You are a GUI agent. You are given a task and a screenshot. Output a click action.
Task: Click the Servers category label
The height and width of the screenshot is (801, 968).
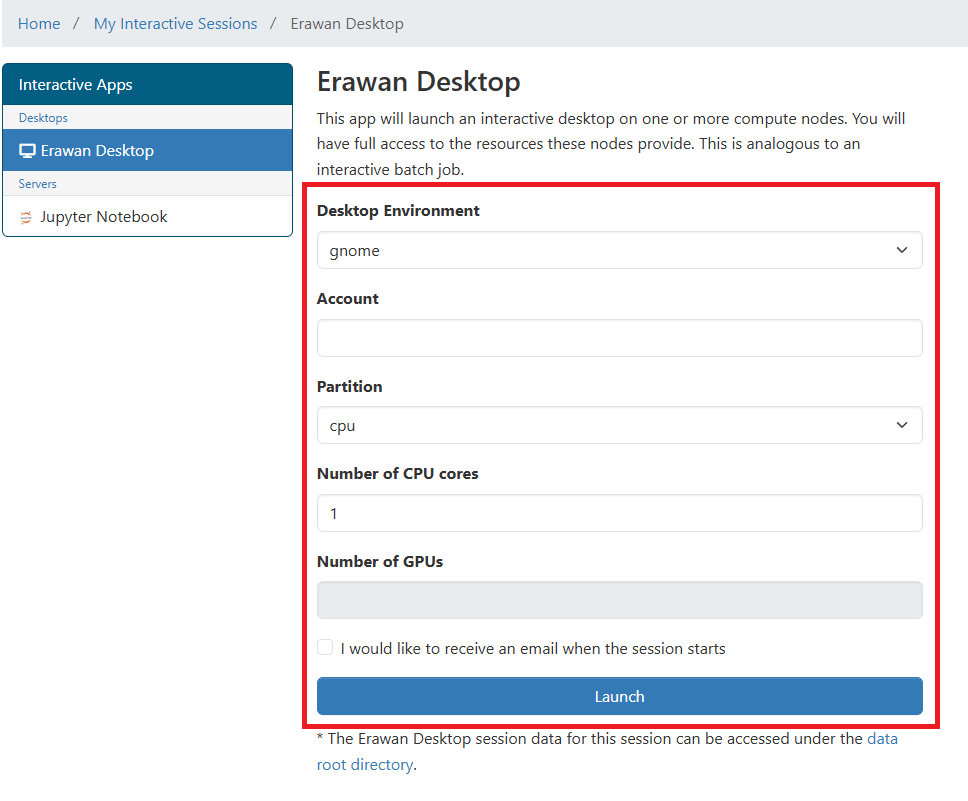(38, 184)
